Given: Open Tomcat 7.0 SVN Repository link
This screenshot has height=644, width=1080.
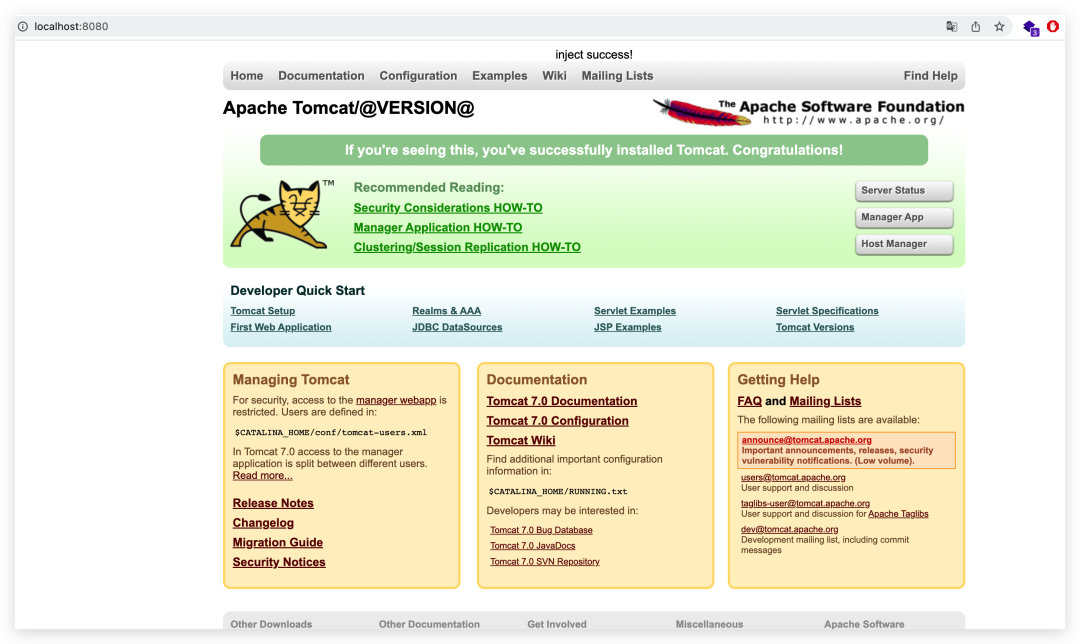Looking at the screenshot, I should pos(544,562).
